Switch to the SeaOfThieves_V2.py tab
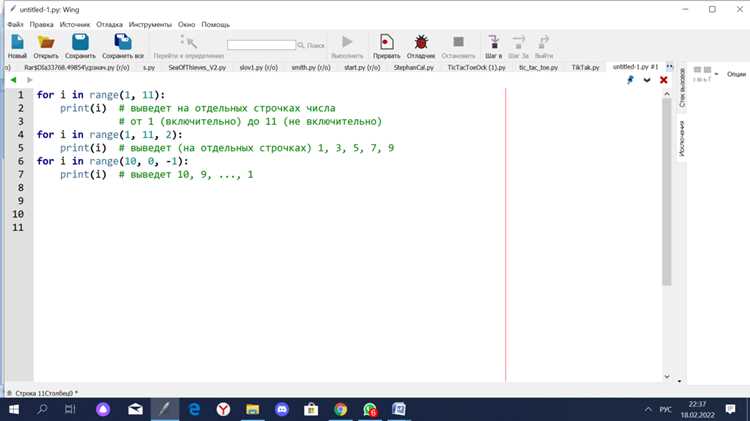Viewport: 750px width, 421px height. [x=197, y=67]
